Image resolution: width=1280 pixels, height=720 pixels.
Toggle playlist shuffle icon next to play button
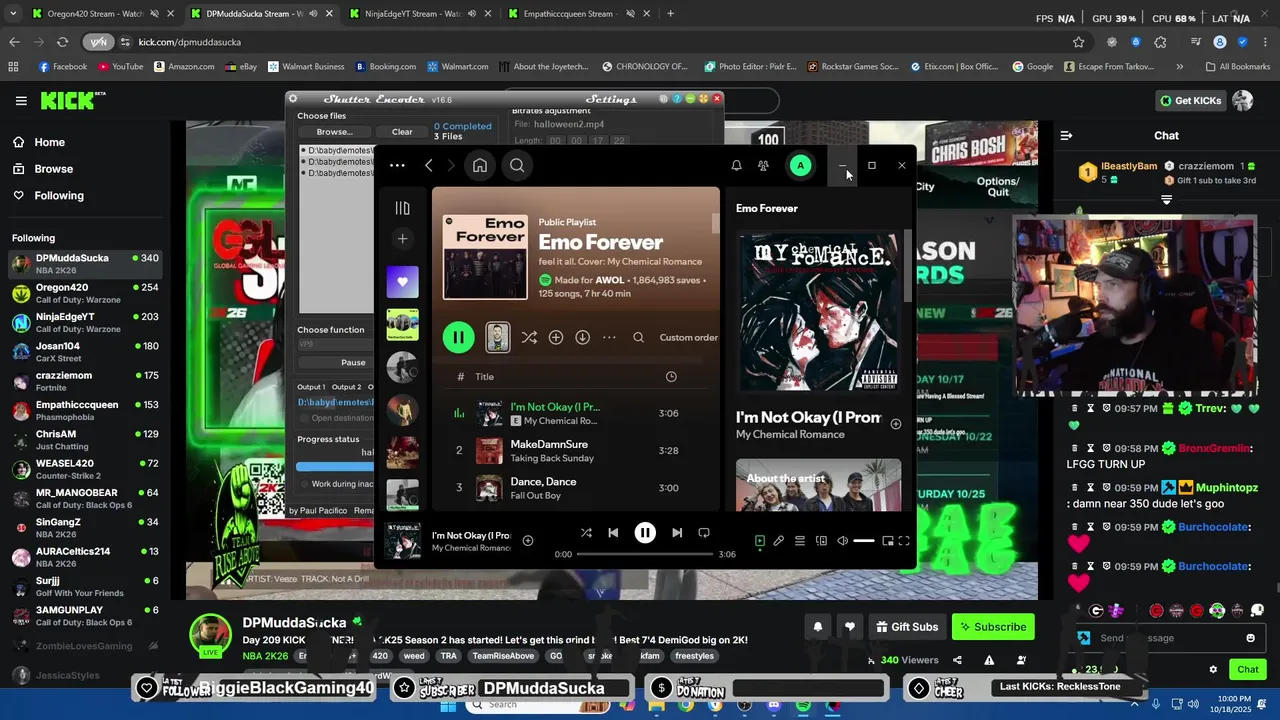coord(529,337)
